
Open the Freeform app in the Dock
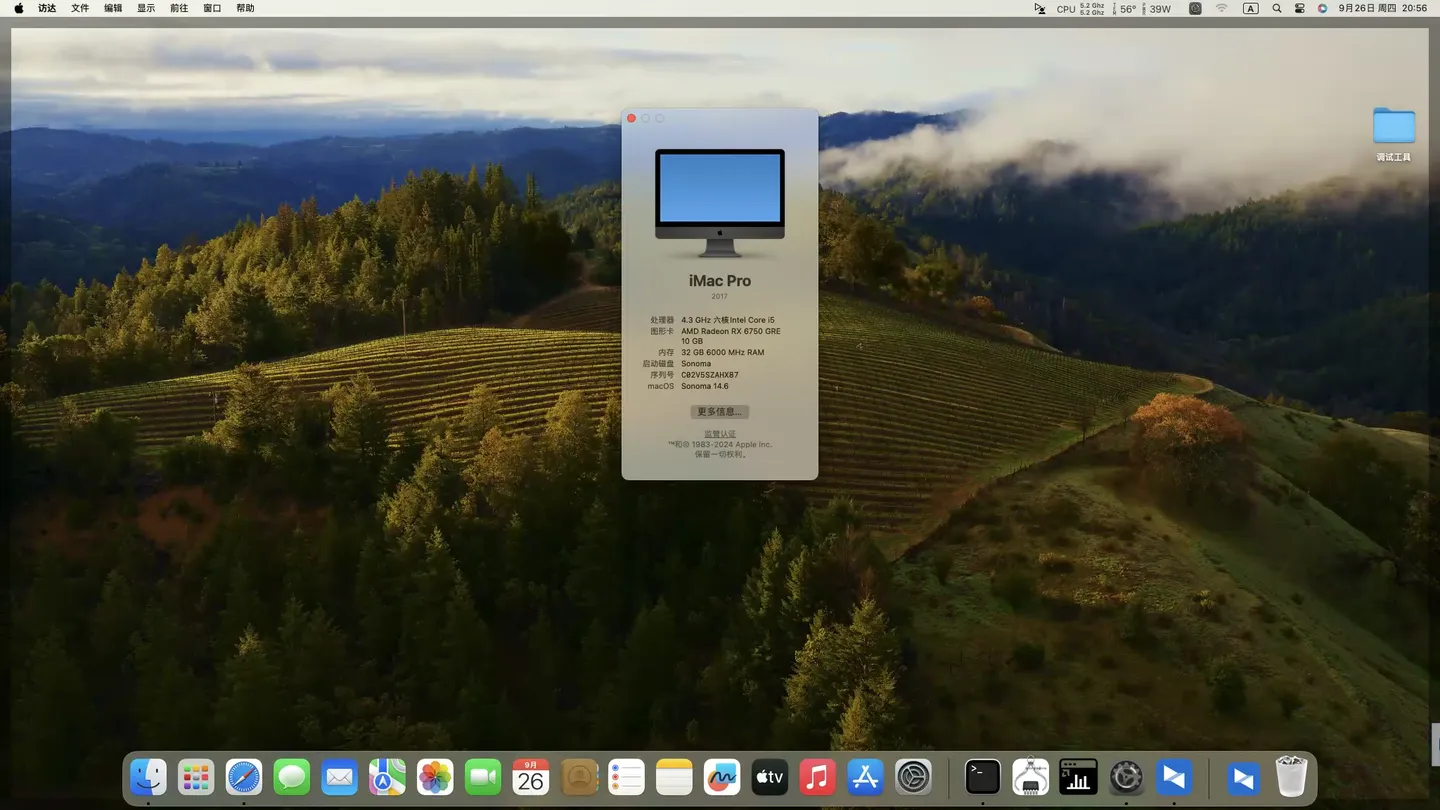[721, 777]
